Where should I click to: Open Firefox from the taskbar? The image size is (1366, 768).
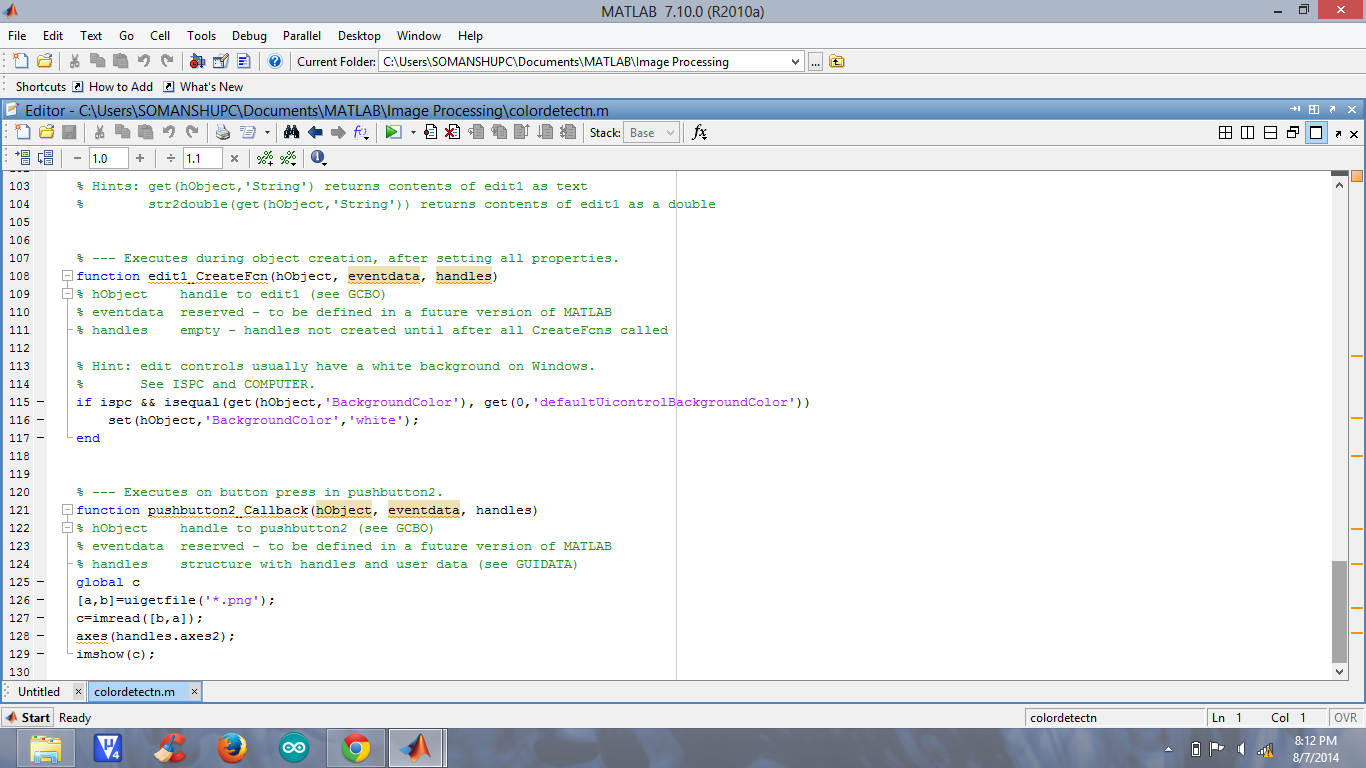[x=232, y=747]
